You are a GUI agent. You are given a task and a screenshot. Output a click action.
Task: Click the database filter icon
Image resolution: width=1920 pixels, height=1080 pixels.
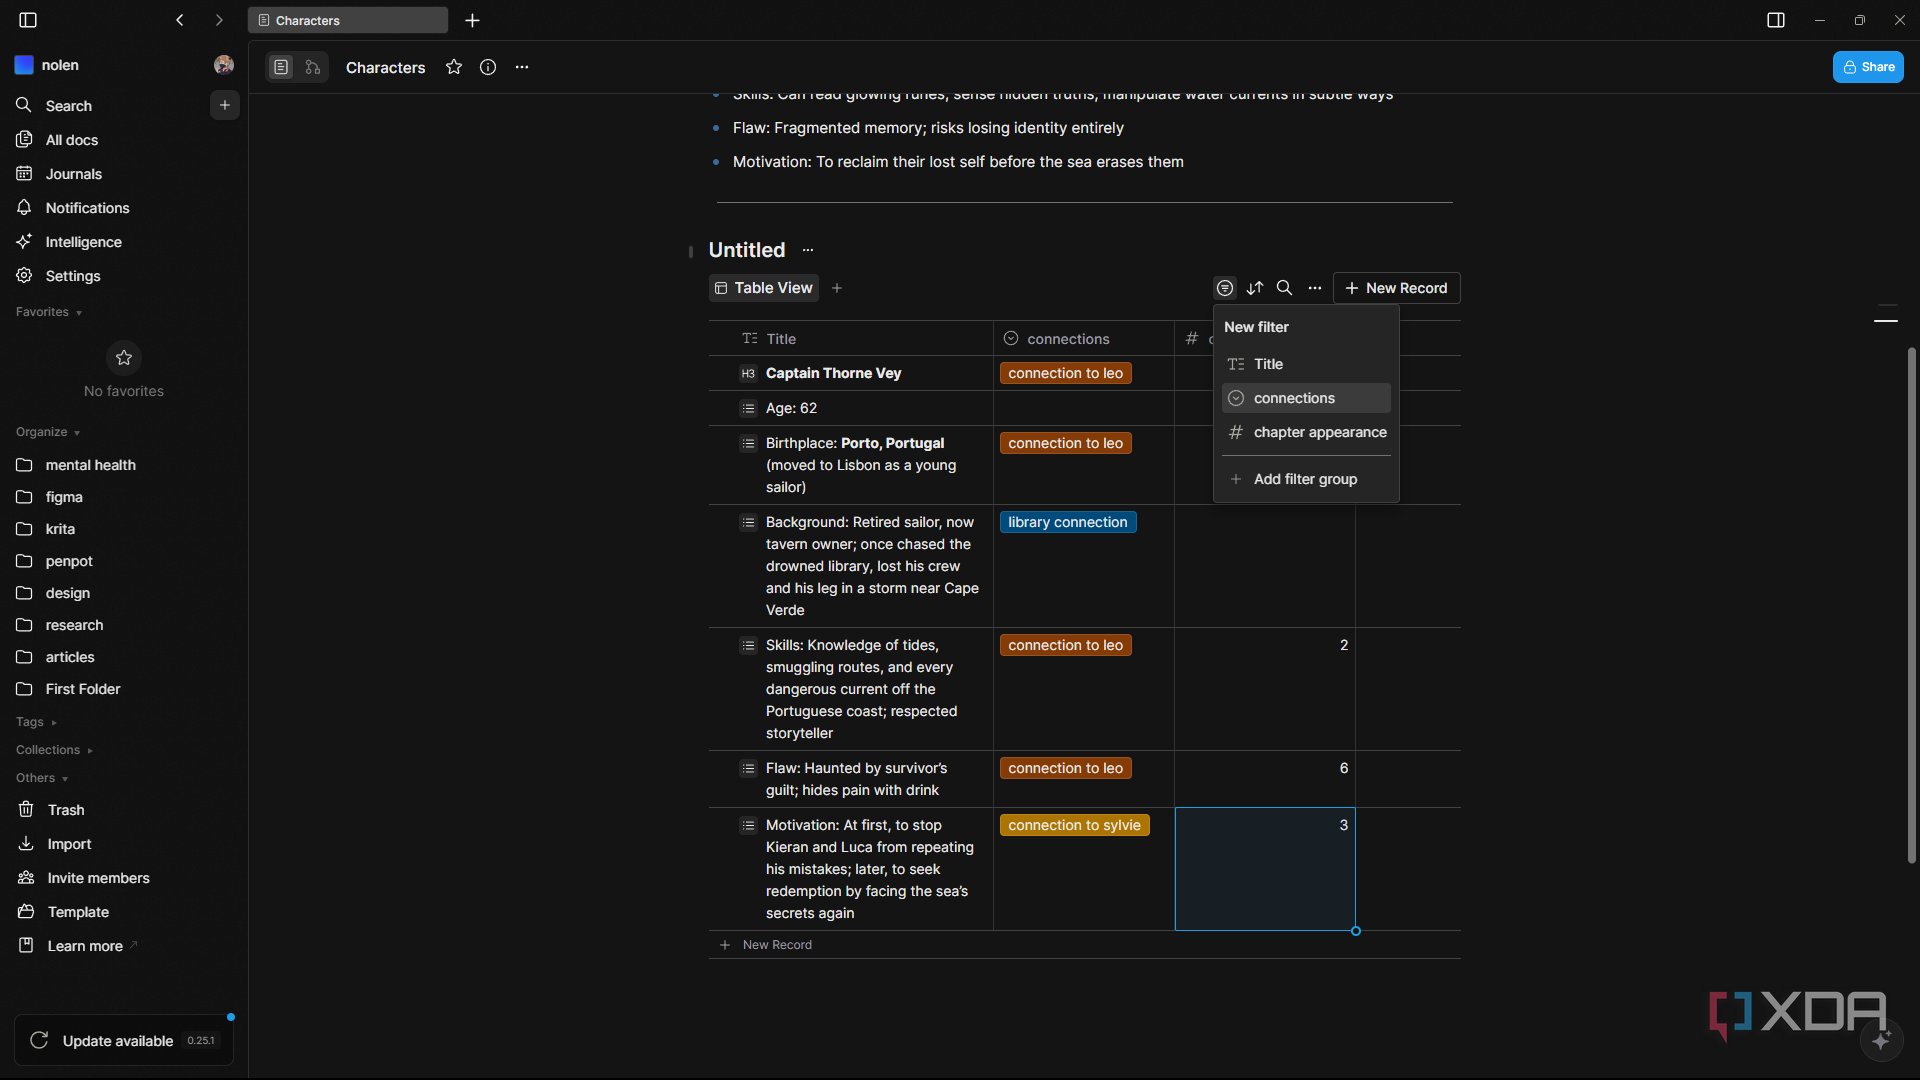pyautogui.click(x=1225, y=288)
